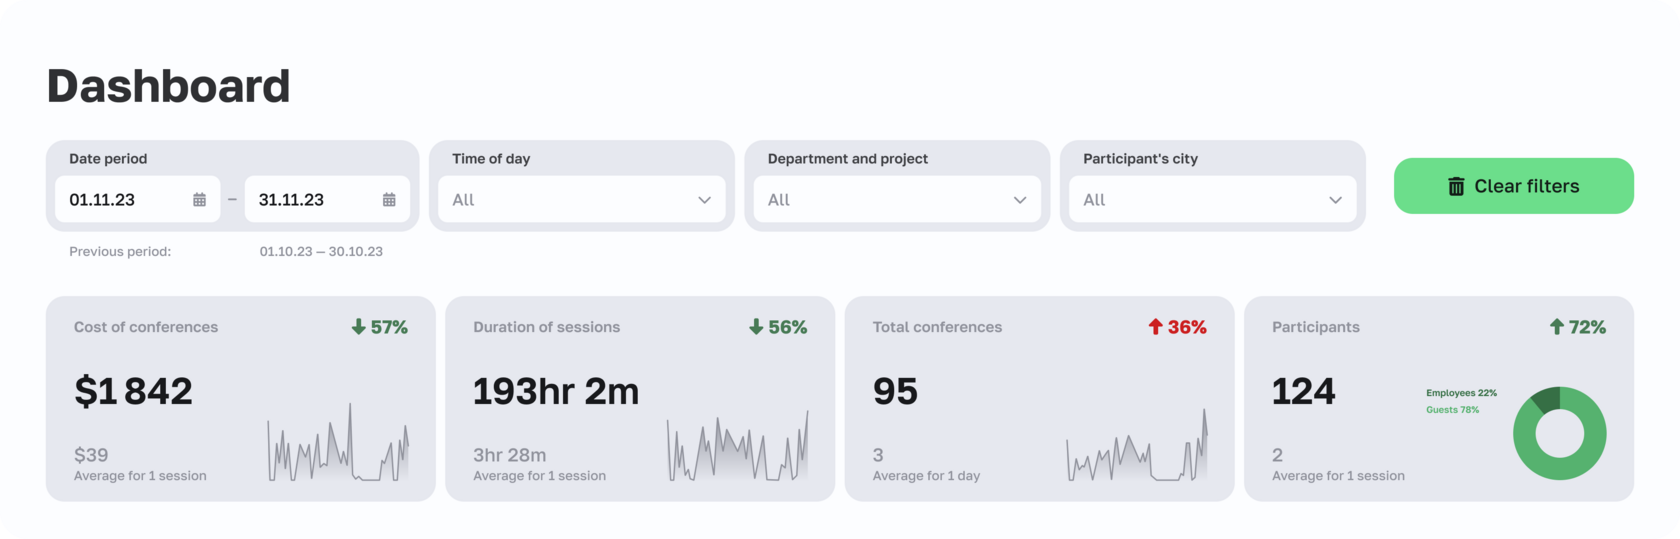Select the Cost of conferences sparkline chart
The width and height of the screenshot is (1680, 539).
coord(338,447)
